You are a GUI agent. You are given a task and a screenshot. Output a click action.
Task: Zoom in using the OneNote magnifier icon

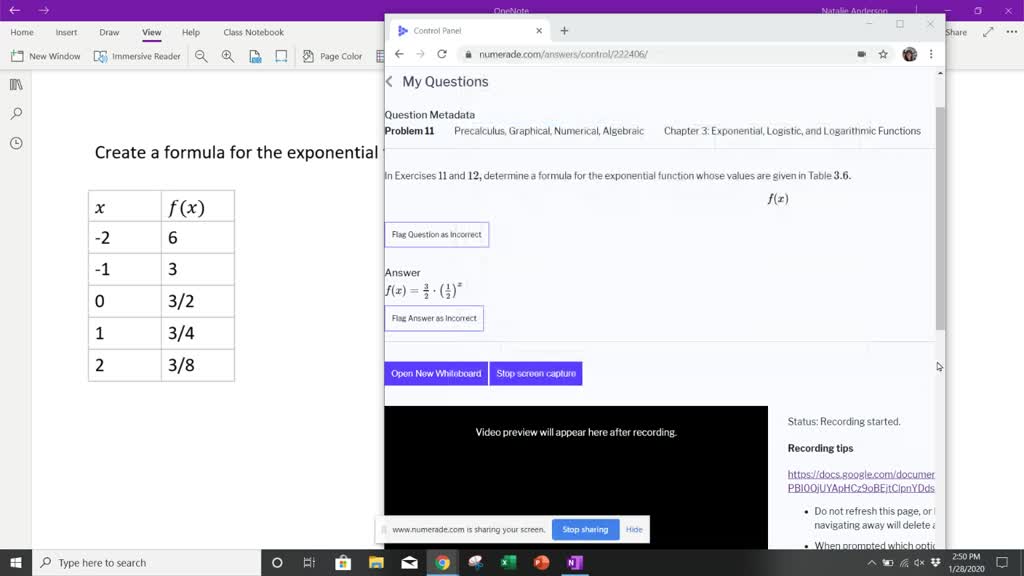[x=227, y=56]
